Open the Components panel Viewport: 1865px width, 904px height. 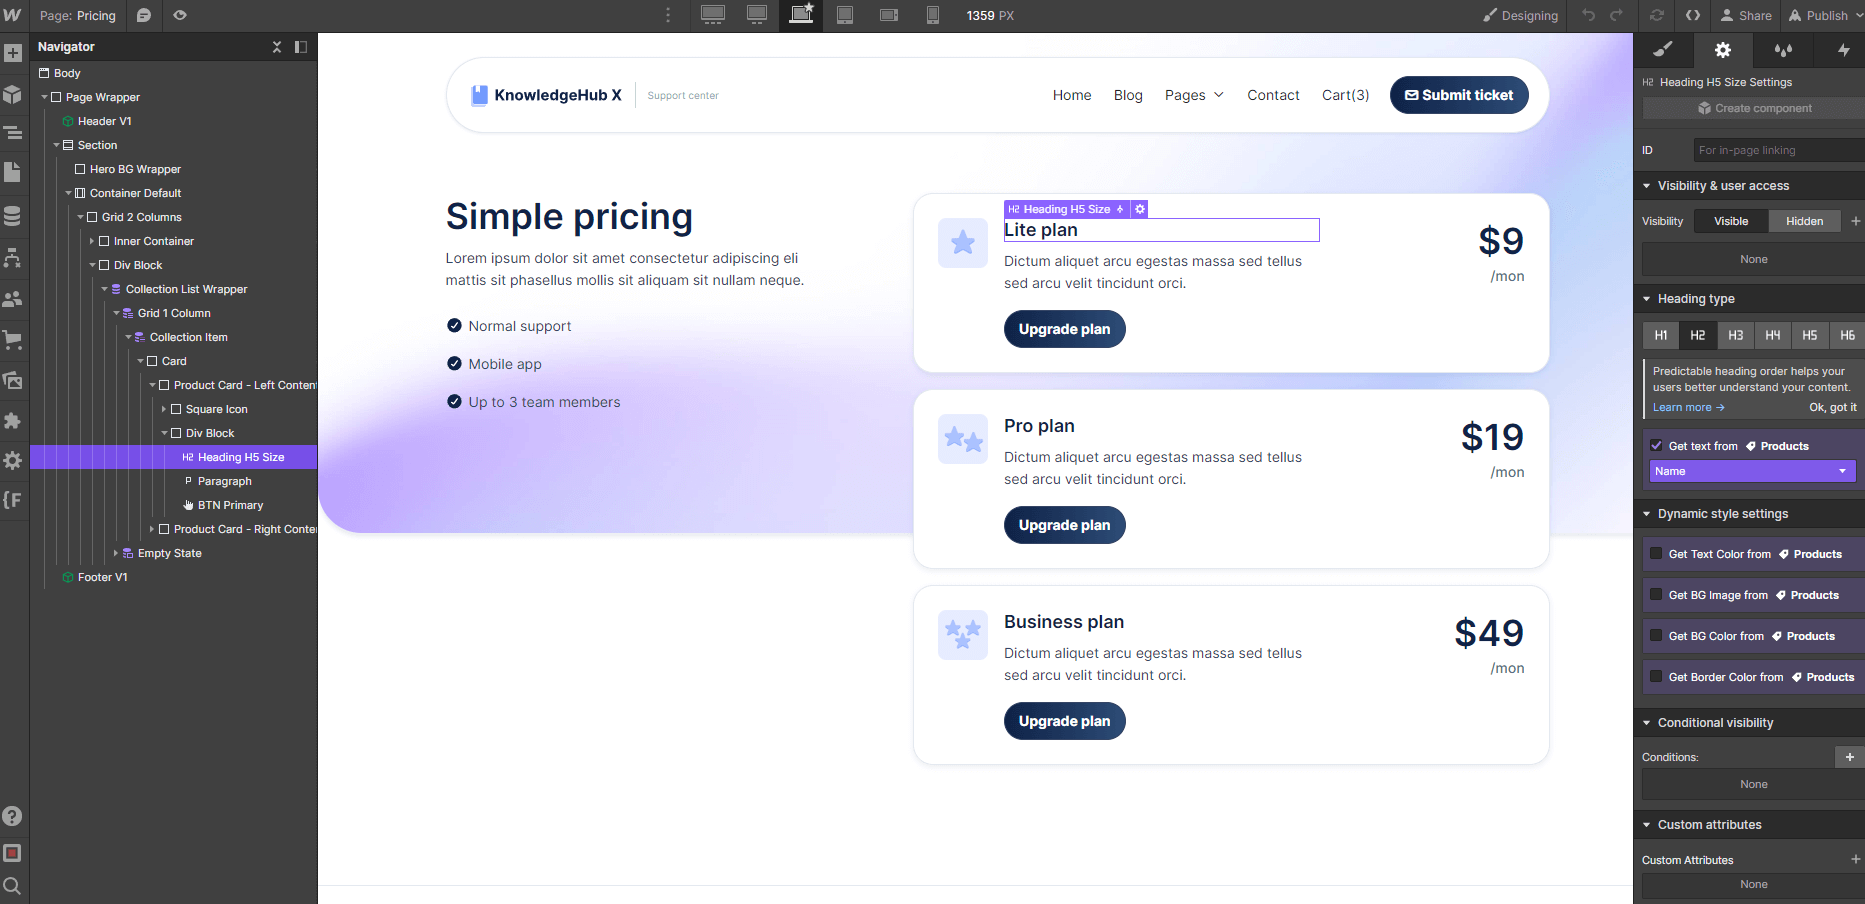tap(13, 92)
